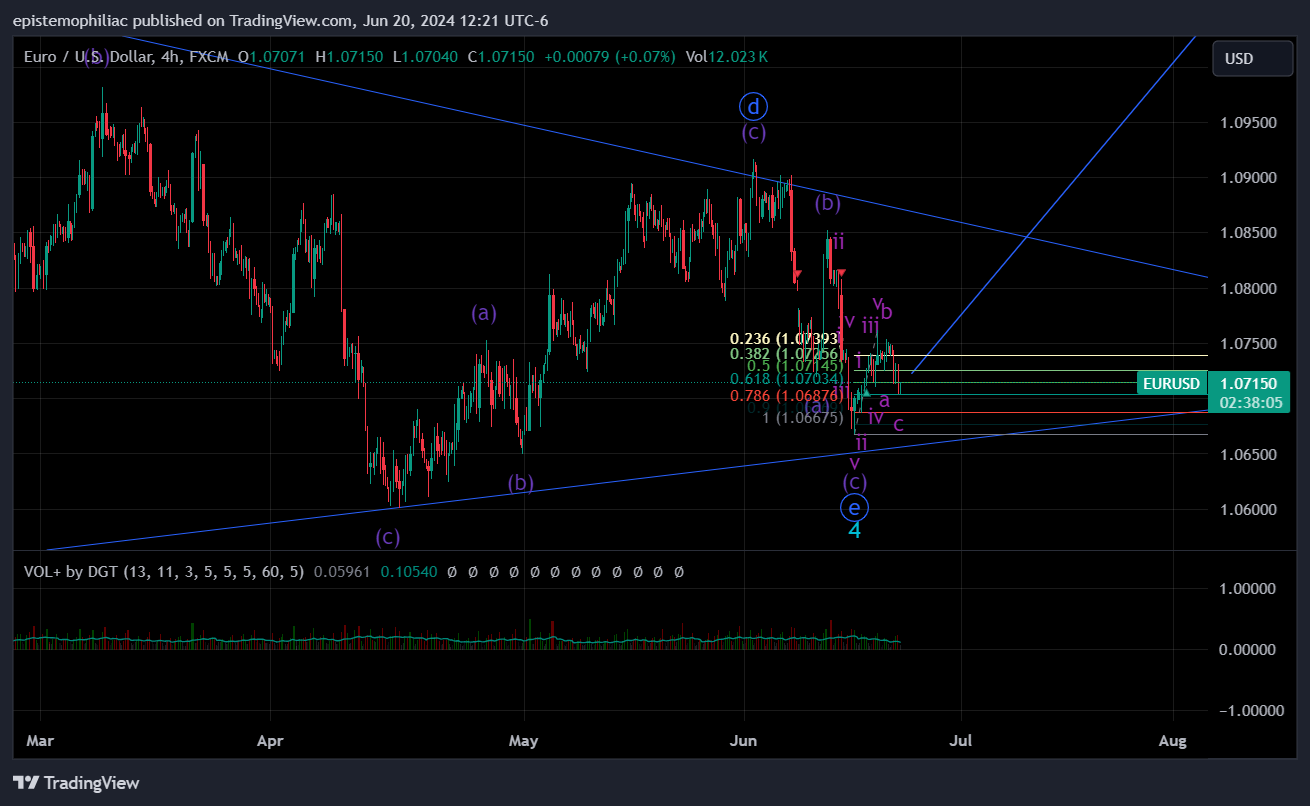Click the EURUSD price axis tag
1310x806 pixels.
(1170, 384)
